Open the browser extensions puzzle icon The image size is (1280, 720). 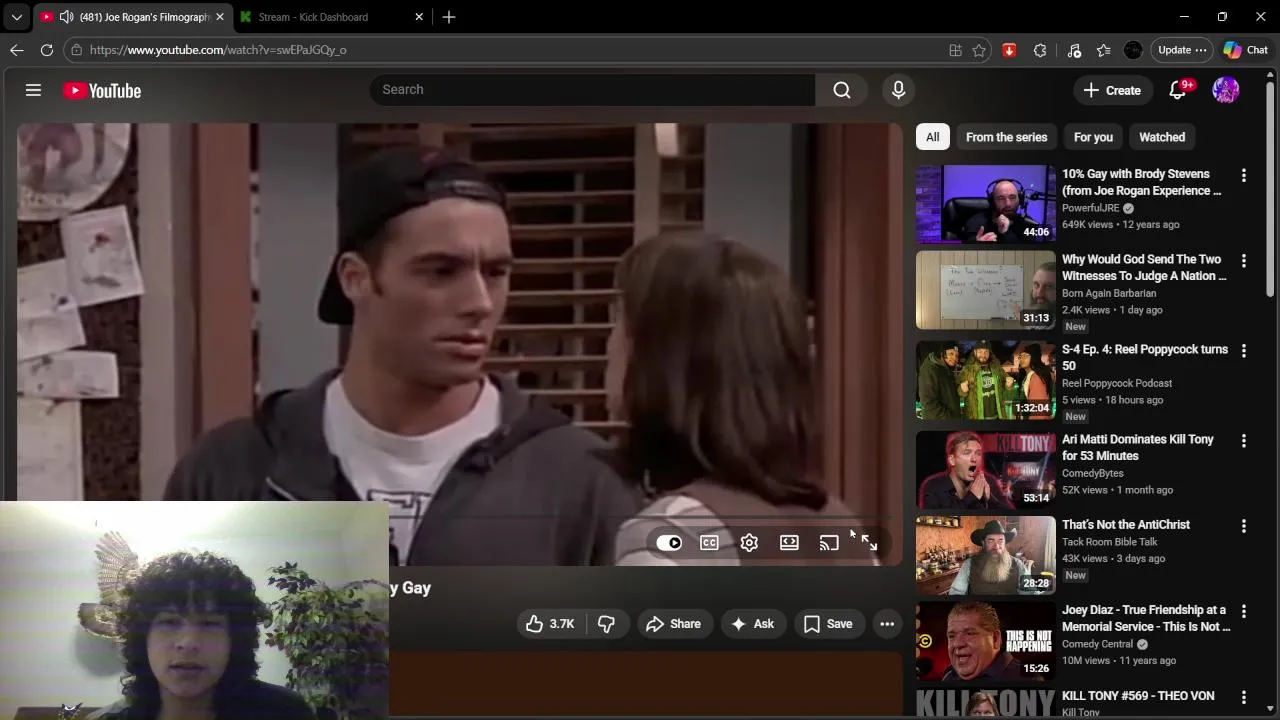[x=1041, y=50]
